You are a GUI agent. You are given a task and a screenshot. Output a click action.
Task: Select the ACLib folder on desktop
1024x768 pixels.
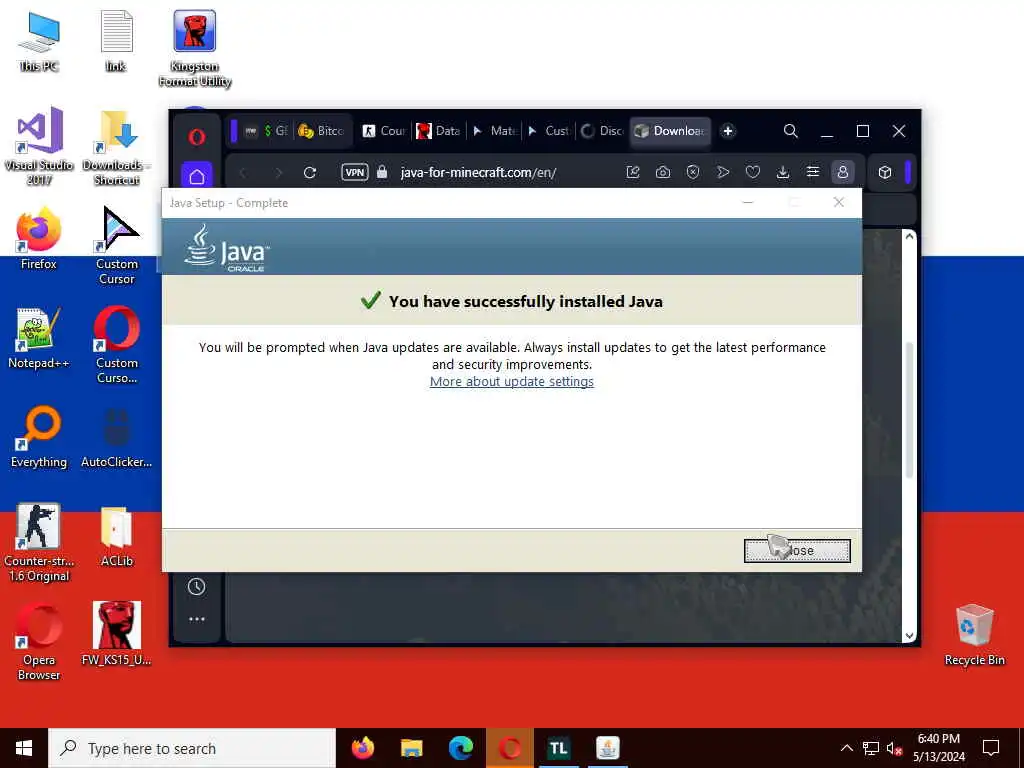(x=116, y=536)
